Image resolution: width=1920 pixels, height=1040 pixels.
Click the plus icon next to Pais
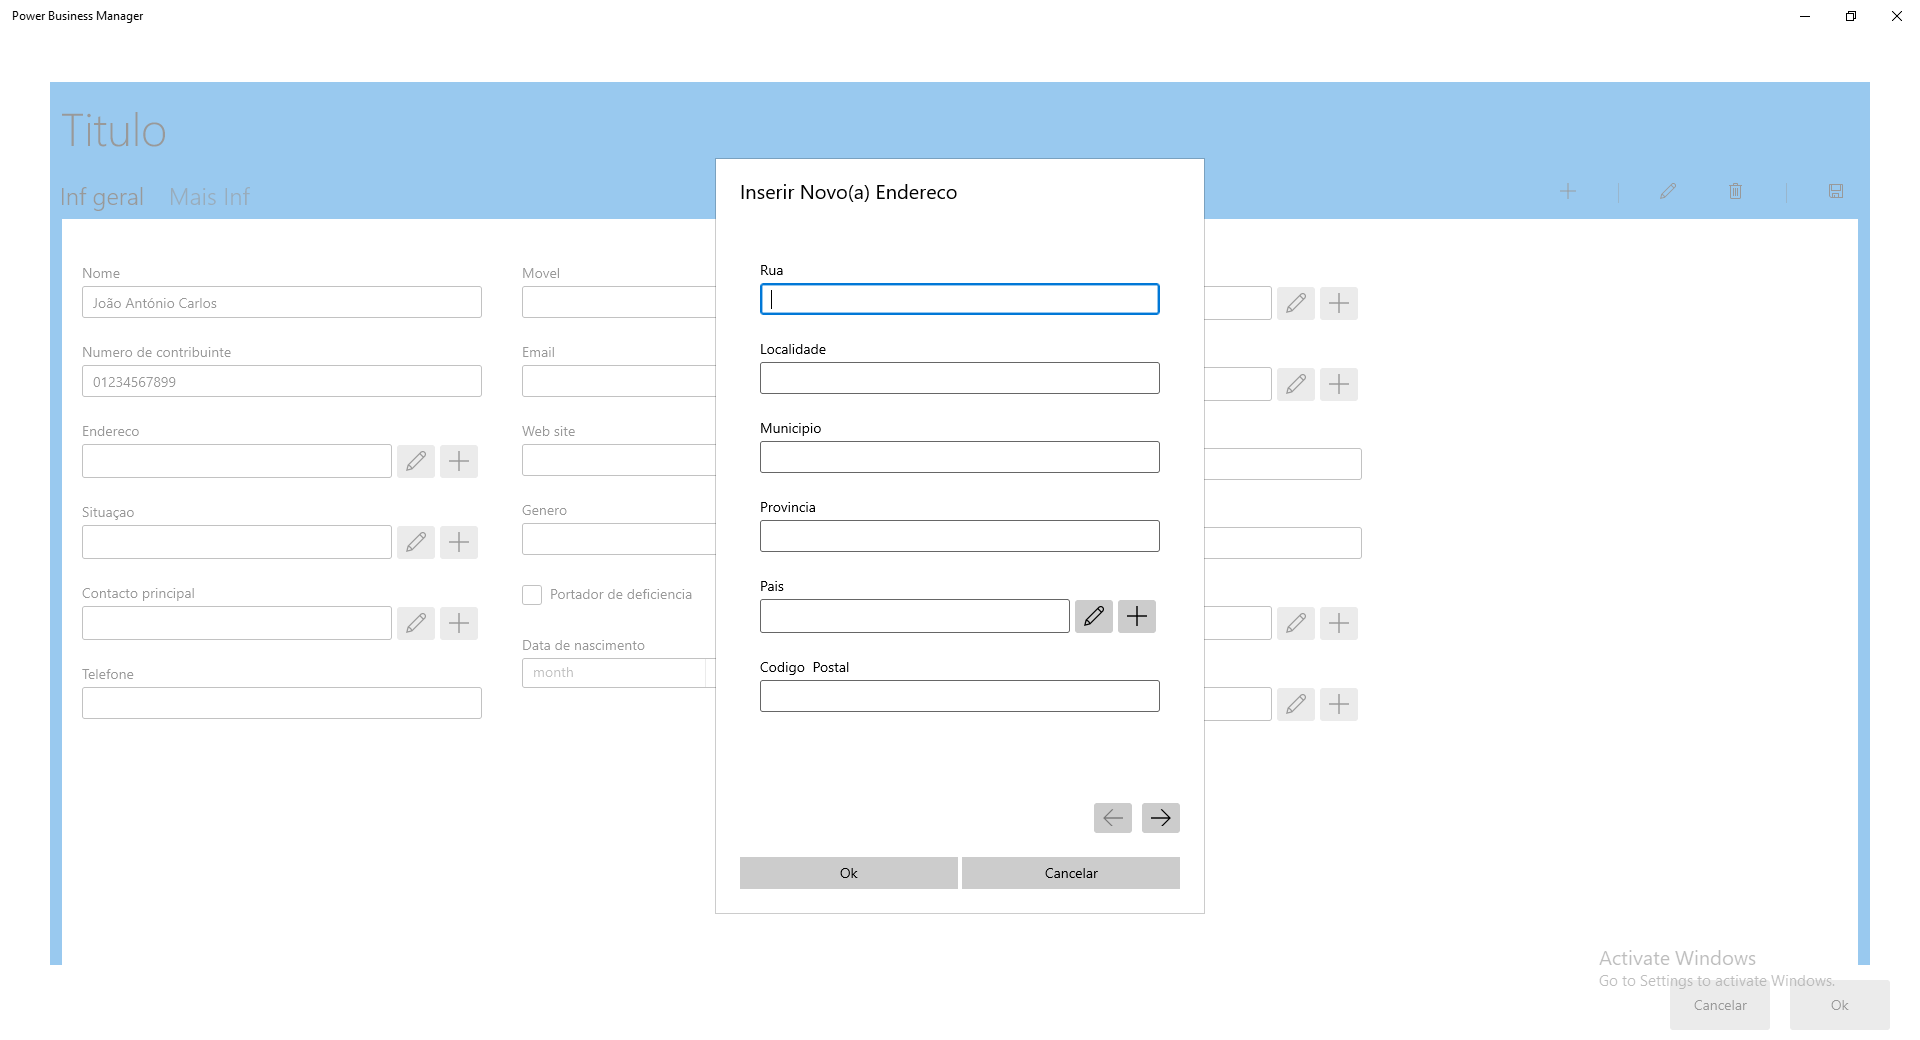click(1137, 616)
